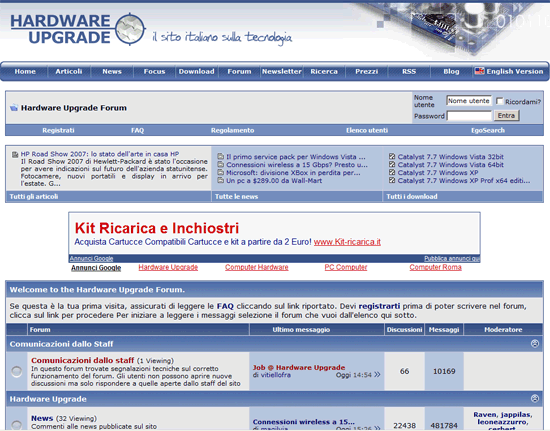Click Tutte le news link
The height and width of the screenshot is (431, 550).
[236, 196]
